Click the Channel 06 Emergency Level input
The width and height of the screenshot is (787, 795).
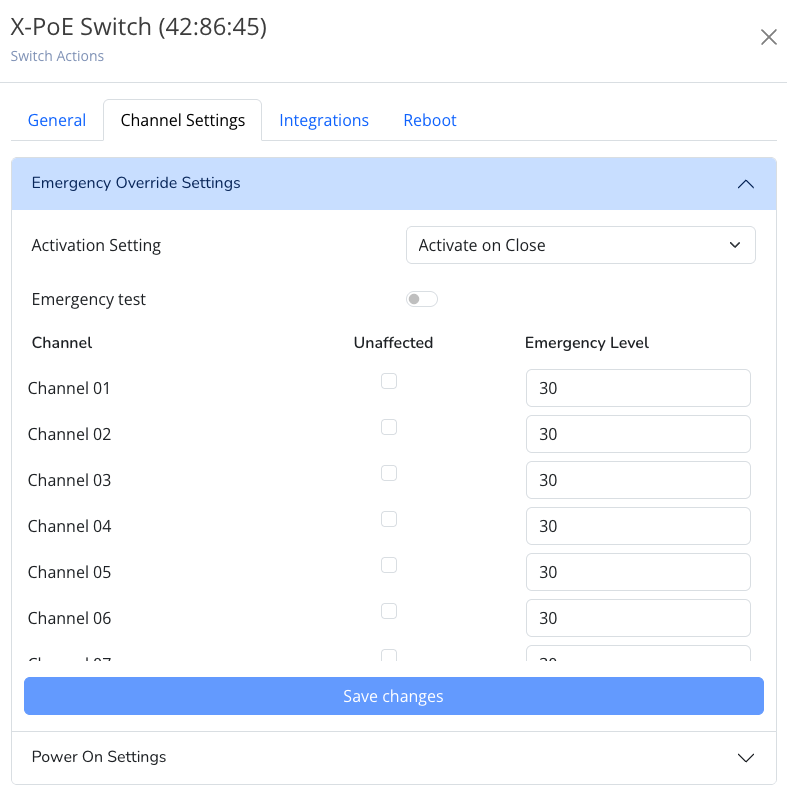(638, 618)
